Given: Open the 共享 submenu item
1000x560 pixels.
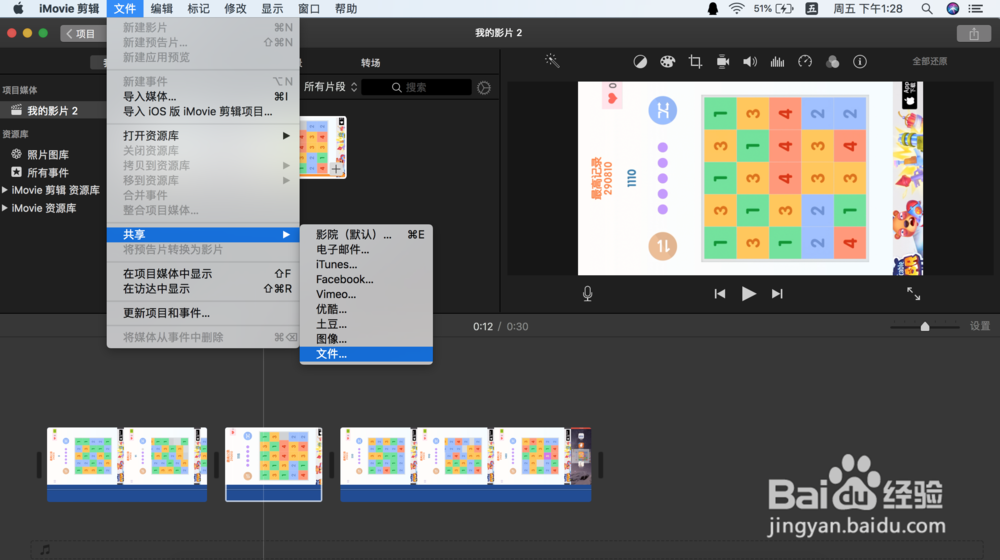Looking at the screenshot, I should click(x=203, y=234).
